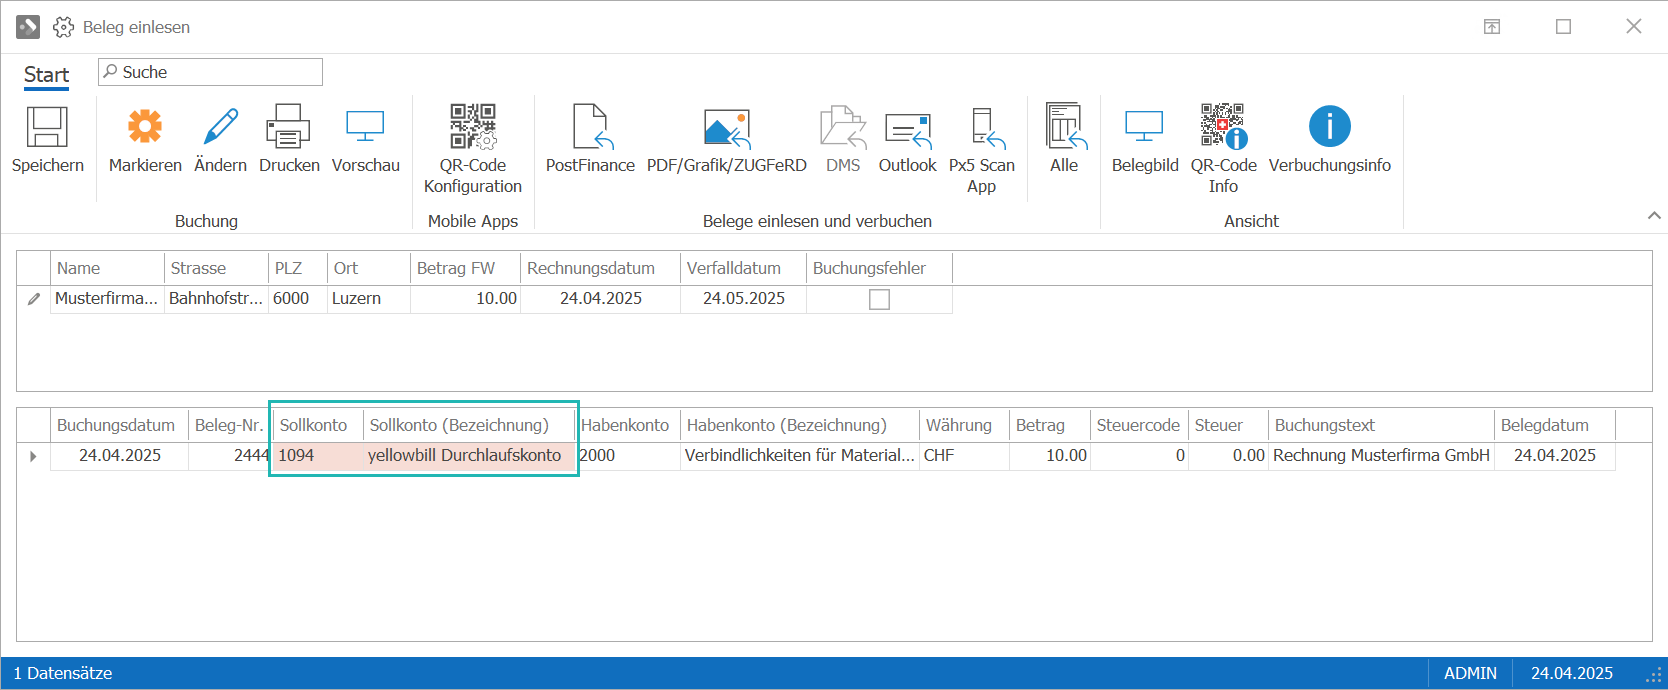Select the CHF currency cell
Screen dimensions: 1668x690
964,456
